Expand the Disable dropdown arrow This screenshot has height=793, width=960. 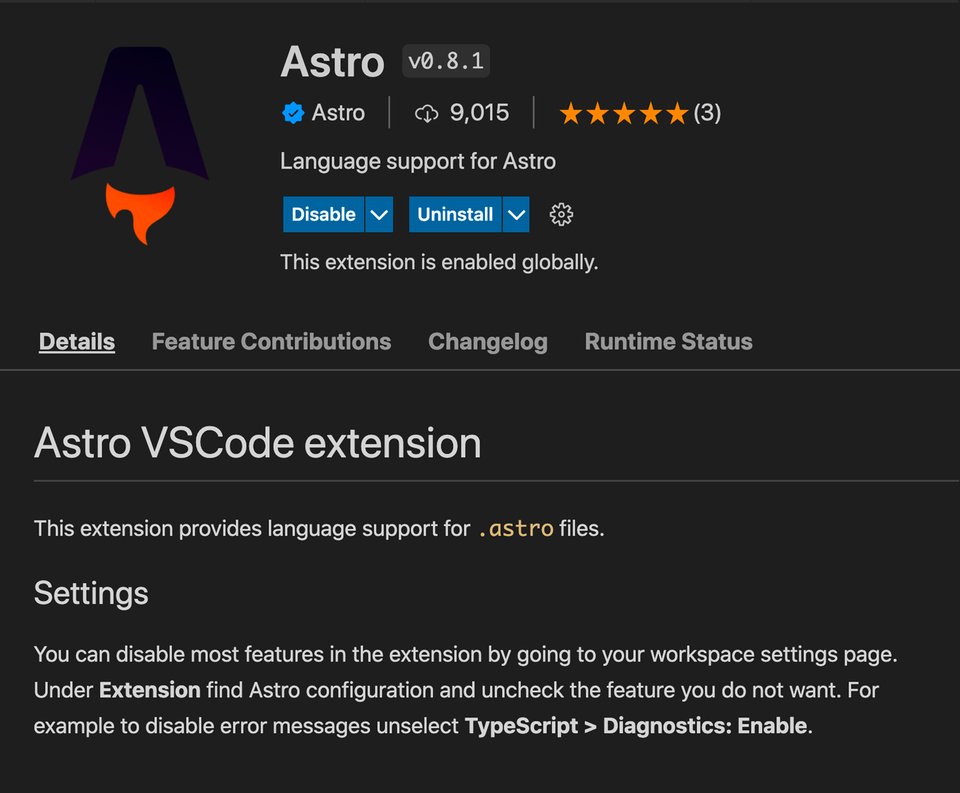(x=379, y=214)
